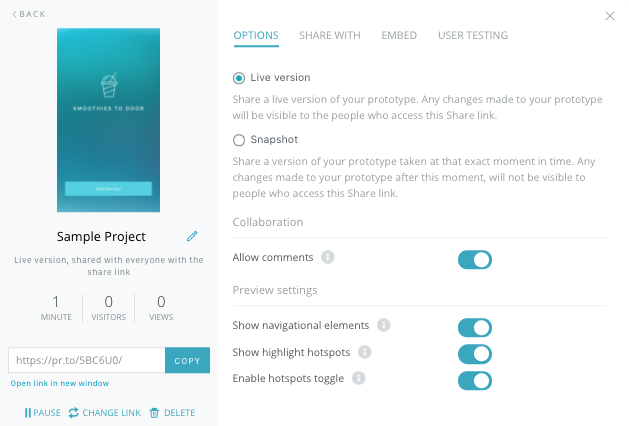629x426 pixels.
Task: Click the info icon next to Allow comments
Action: click(x=328, y=257)
